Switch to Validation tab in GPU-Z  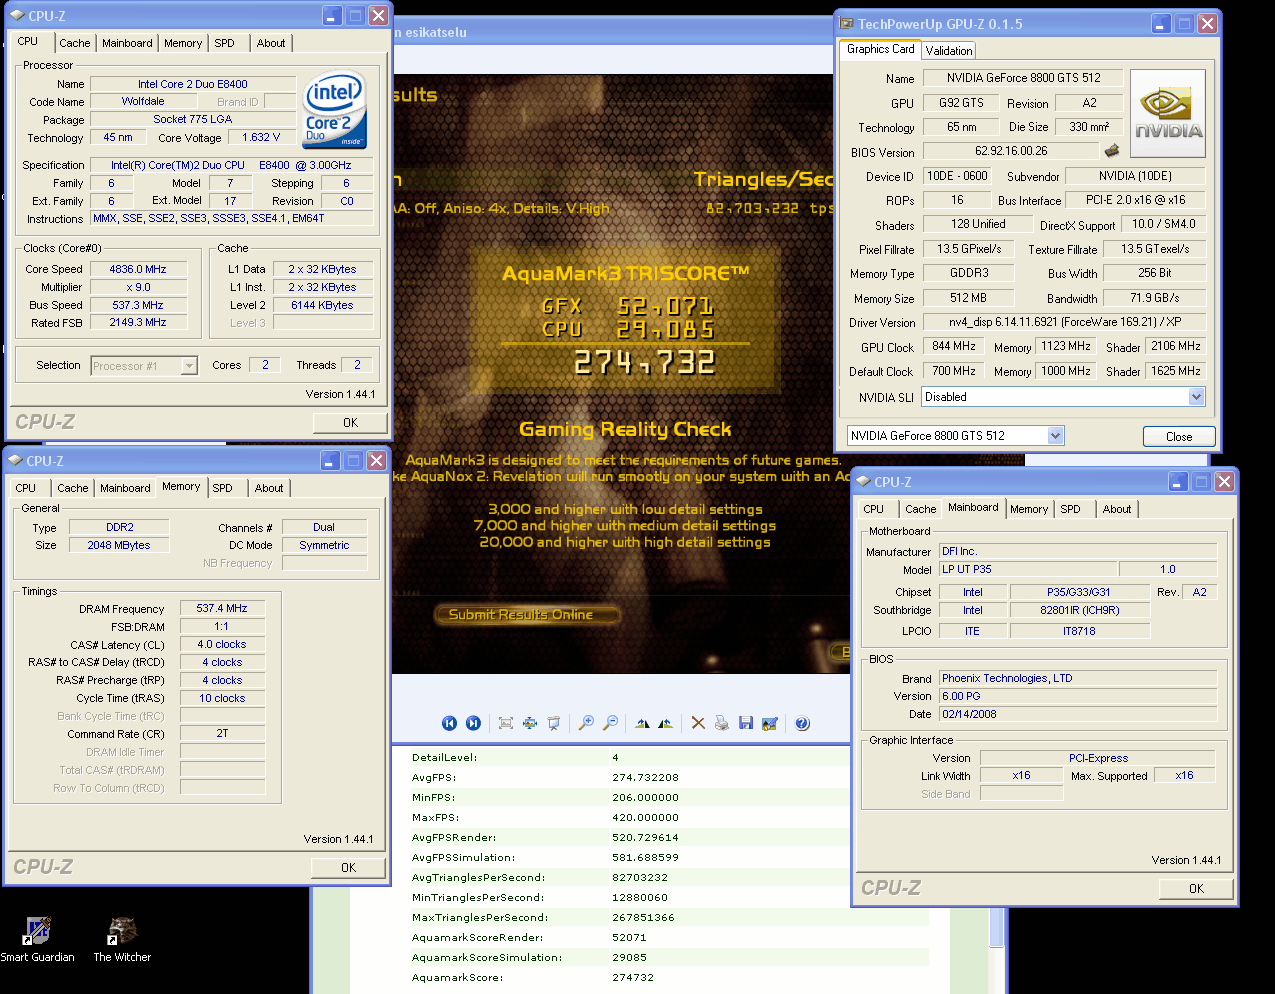click(948, 50)
